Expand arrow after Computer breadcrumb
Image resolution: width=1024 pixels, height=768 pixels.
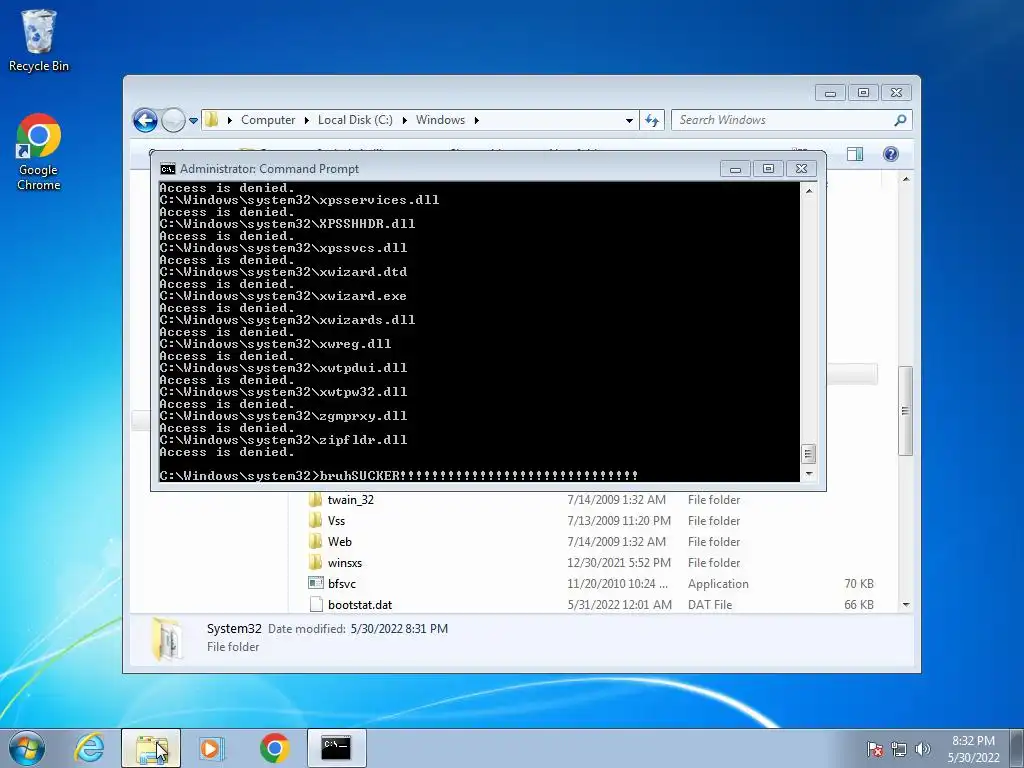pos(306,120)
